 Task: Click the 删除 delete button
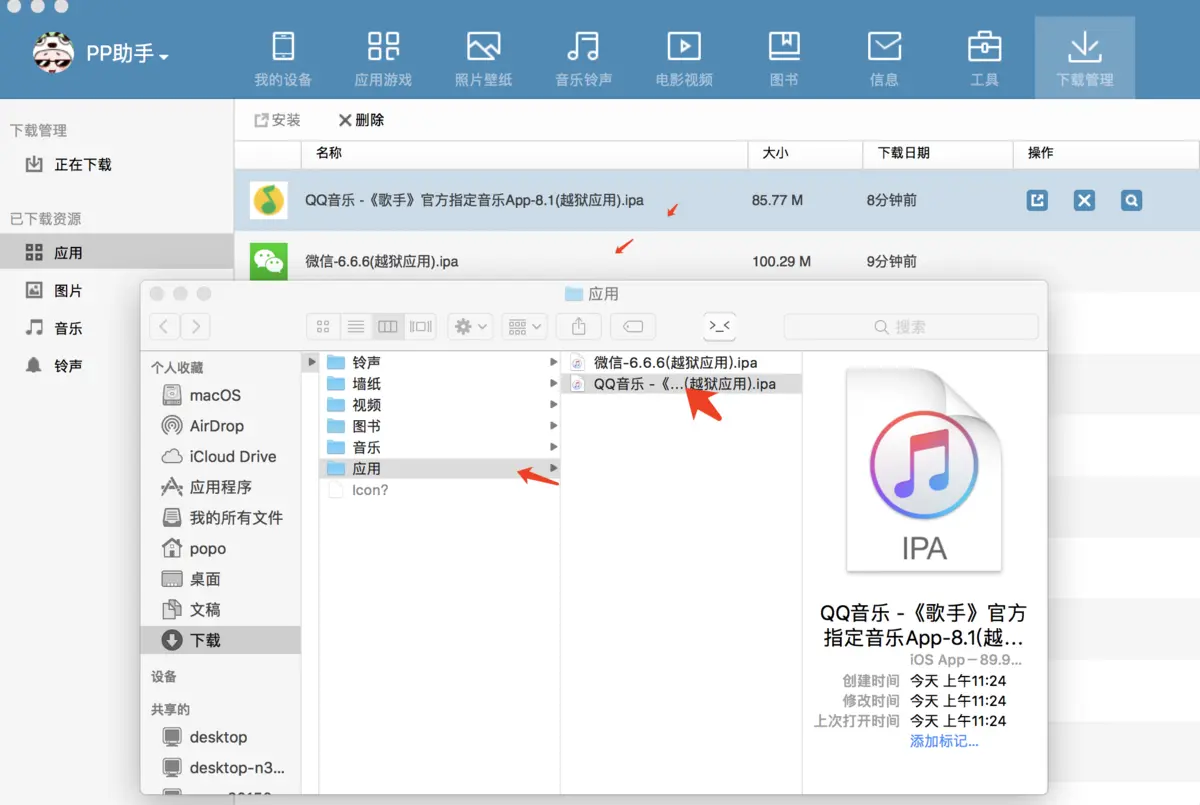pos(361,120)
